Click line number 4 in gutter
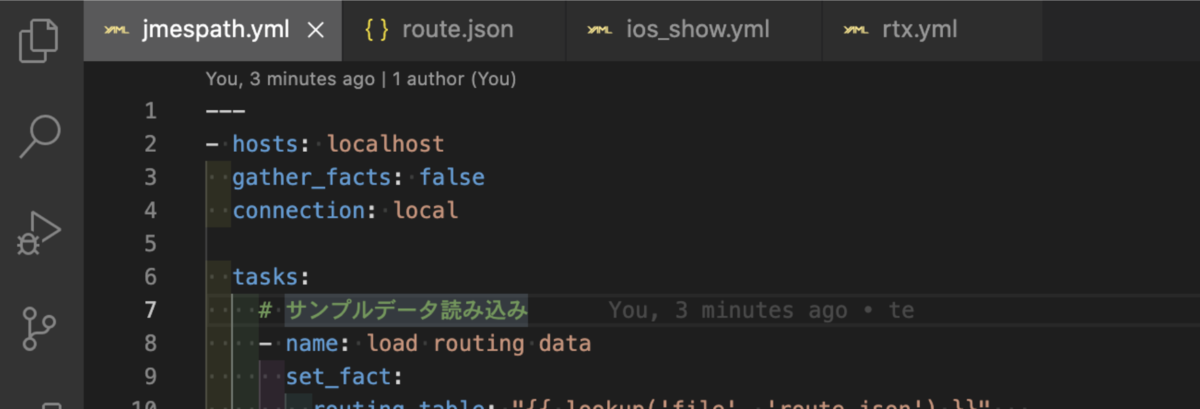The image size is (1200, 409). [150, 210]
